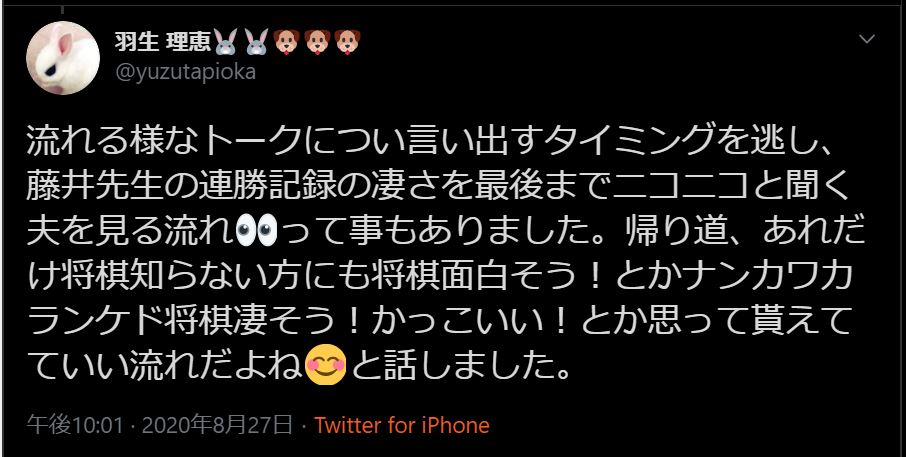
Task: Select the first dog emoji in the name
Action: tap(287, 42)
